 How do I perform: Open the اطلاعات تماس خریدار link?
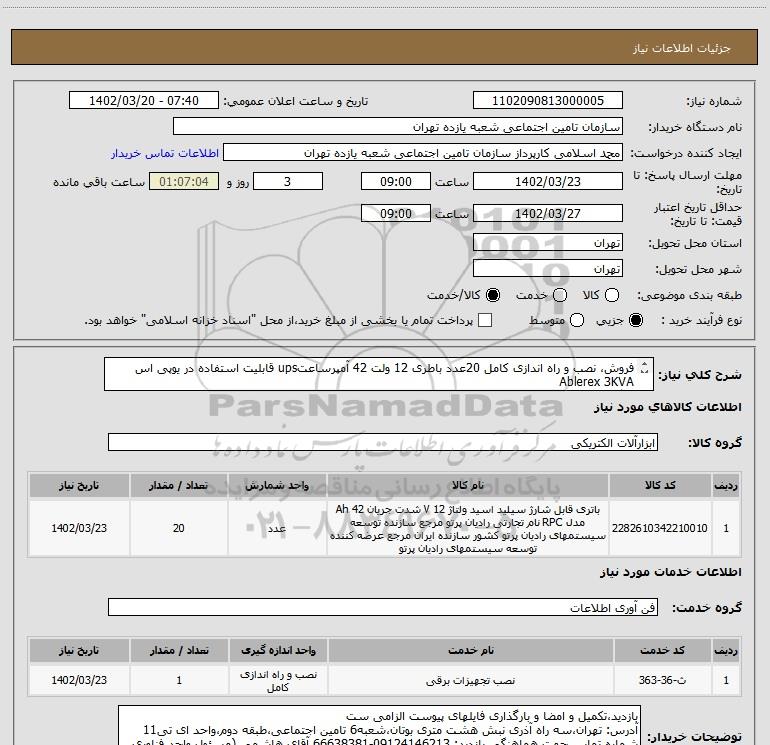coord(165,153)
